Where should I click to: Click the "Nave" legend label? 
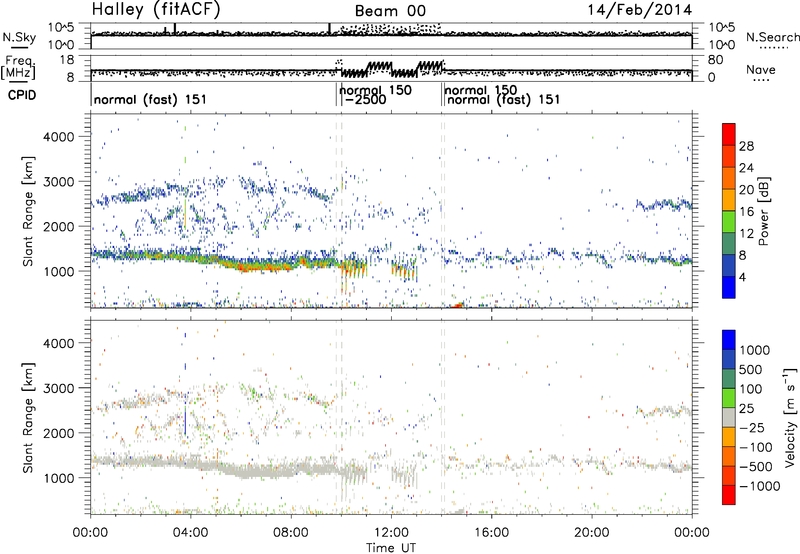(x=760, y=69)
